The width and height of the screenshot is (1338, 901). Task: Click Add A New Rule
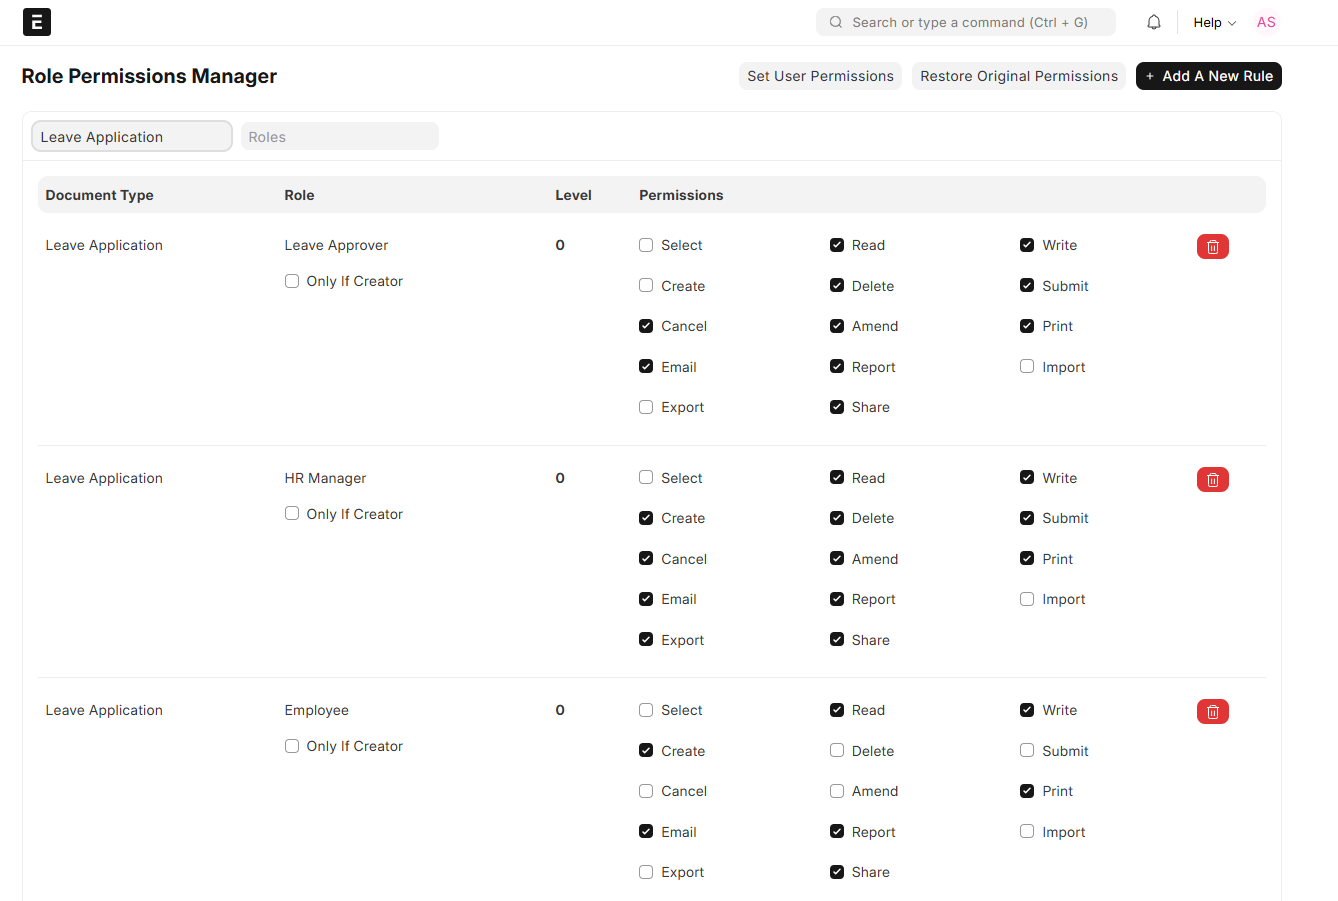point(1208,76)
